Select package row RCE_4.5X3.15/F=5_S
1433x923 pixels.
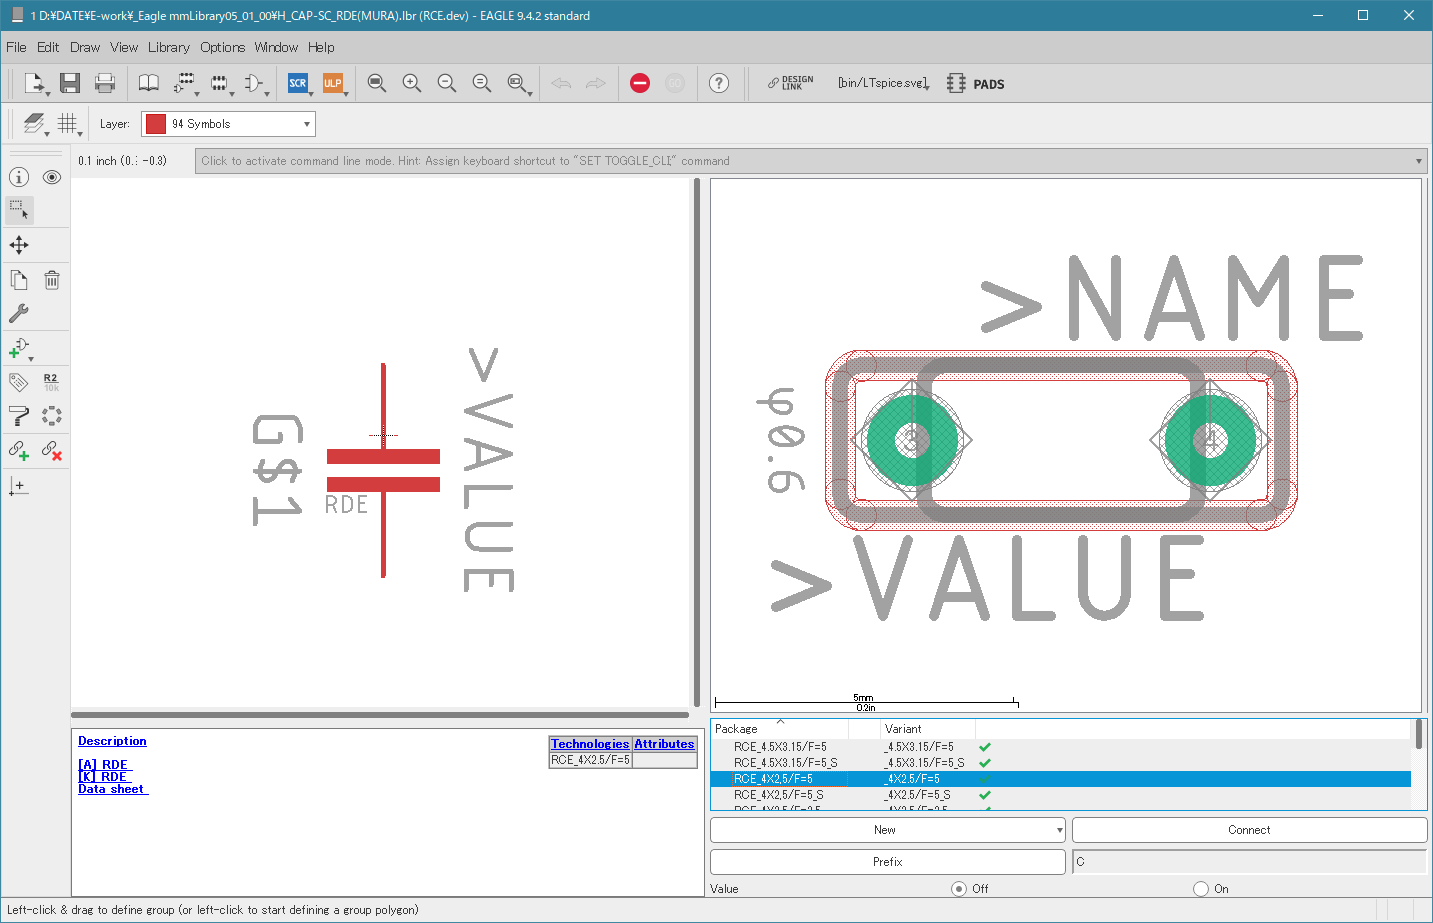1061,763
